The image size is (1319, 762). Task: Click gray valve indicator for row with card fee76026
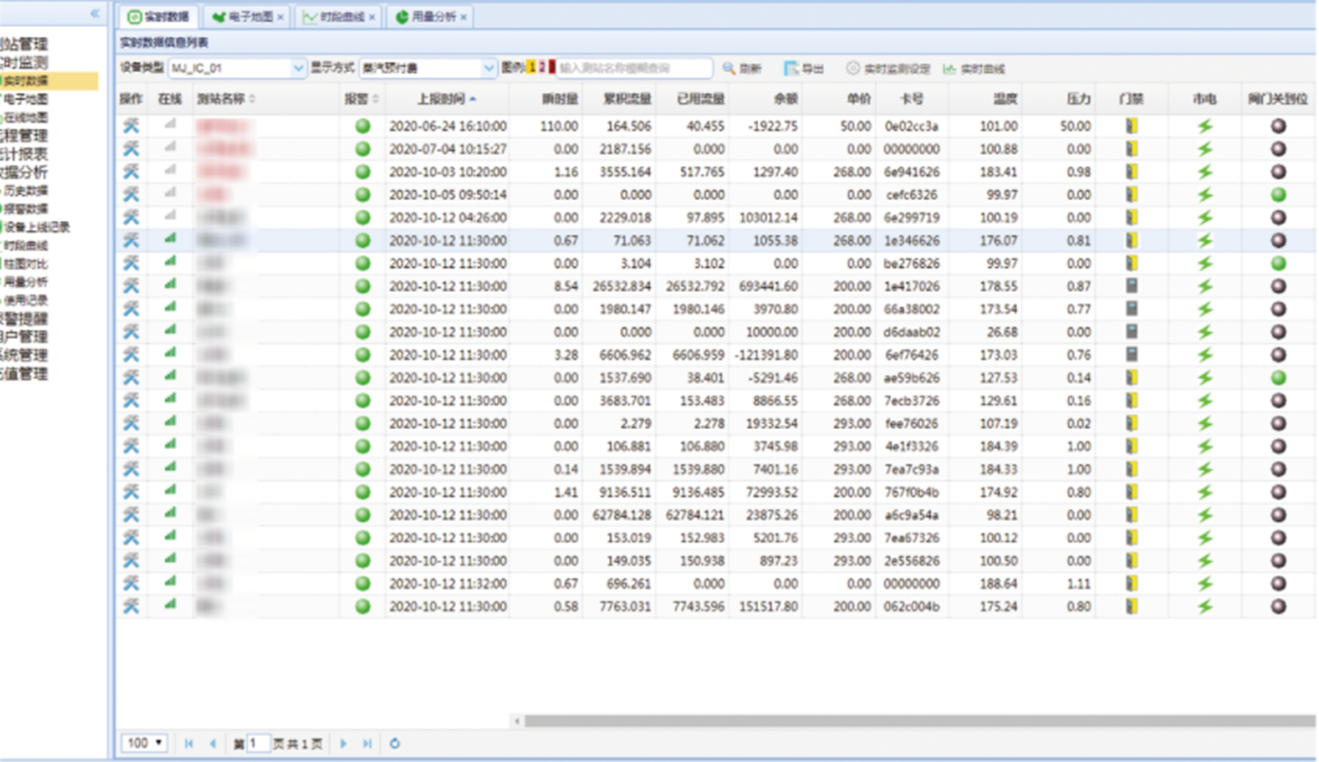[x=1278, y=424]
